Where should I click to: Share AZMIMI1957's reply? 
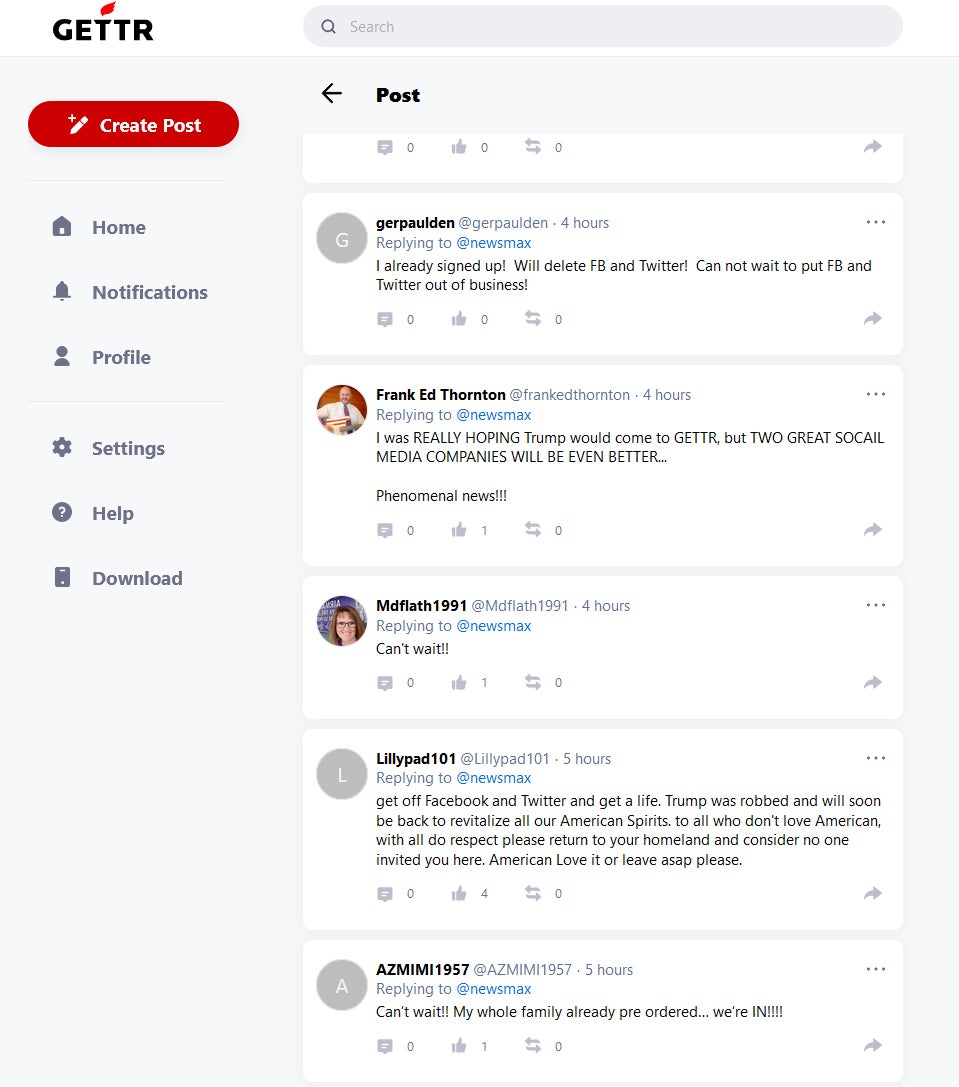(x=871, y=1045)
